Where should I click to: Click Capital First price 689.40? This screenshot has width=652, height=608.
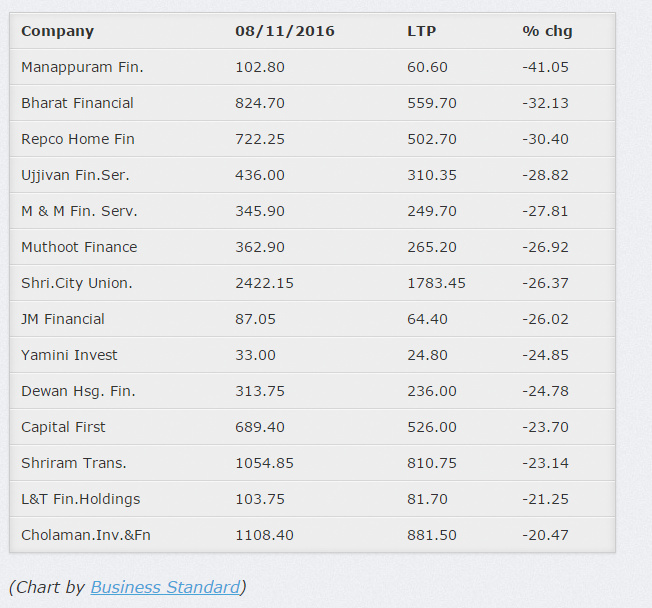click(260, 427)
